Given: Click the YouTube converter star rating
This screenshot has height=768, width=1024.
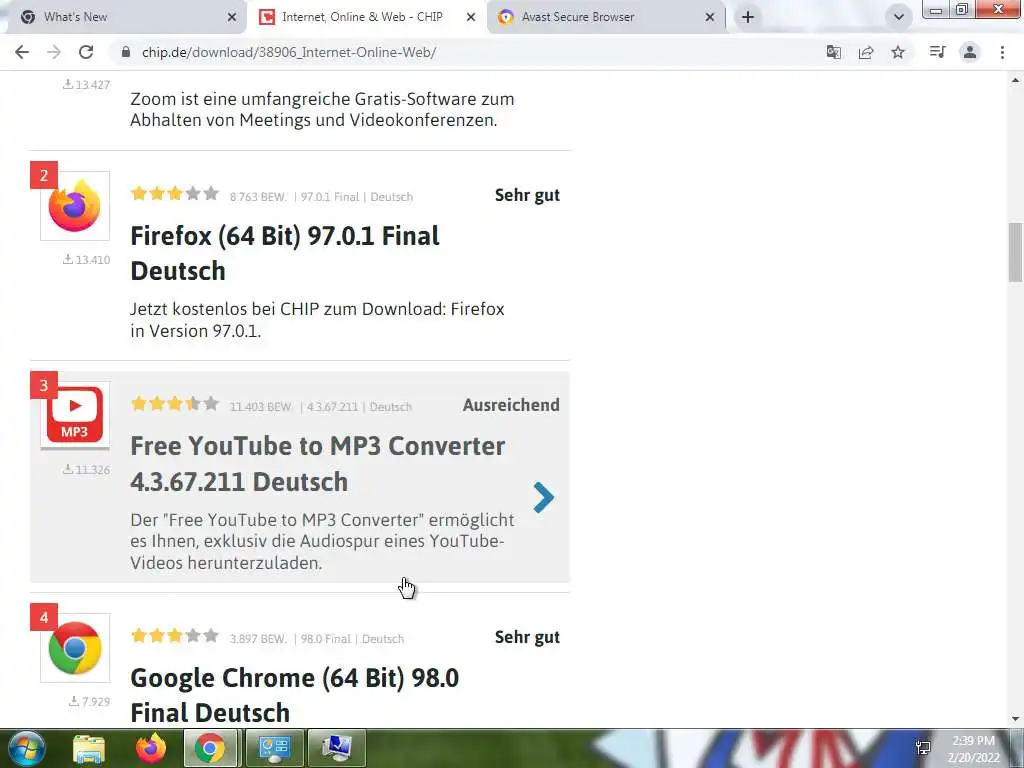Looking at the screenshot, I should tap(174, 404).
